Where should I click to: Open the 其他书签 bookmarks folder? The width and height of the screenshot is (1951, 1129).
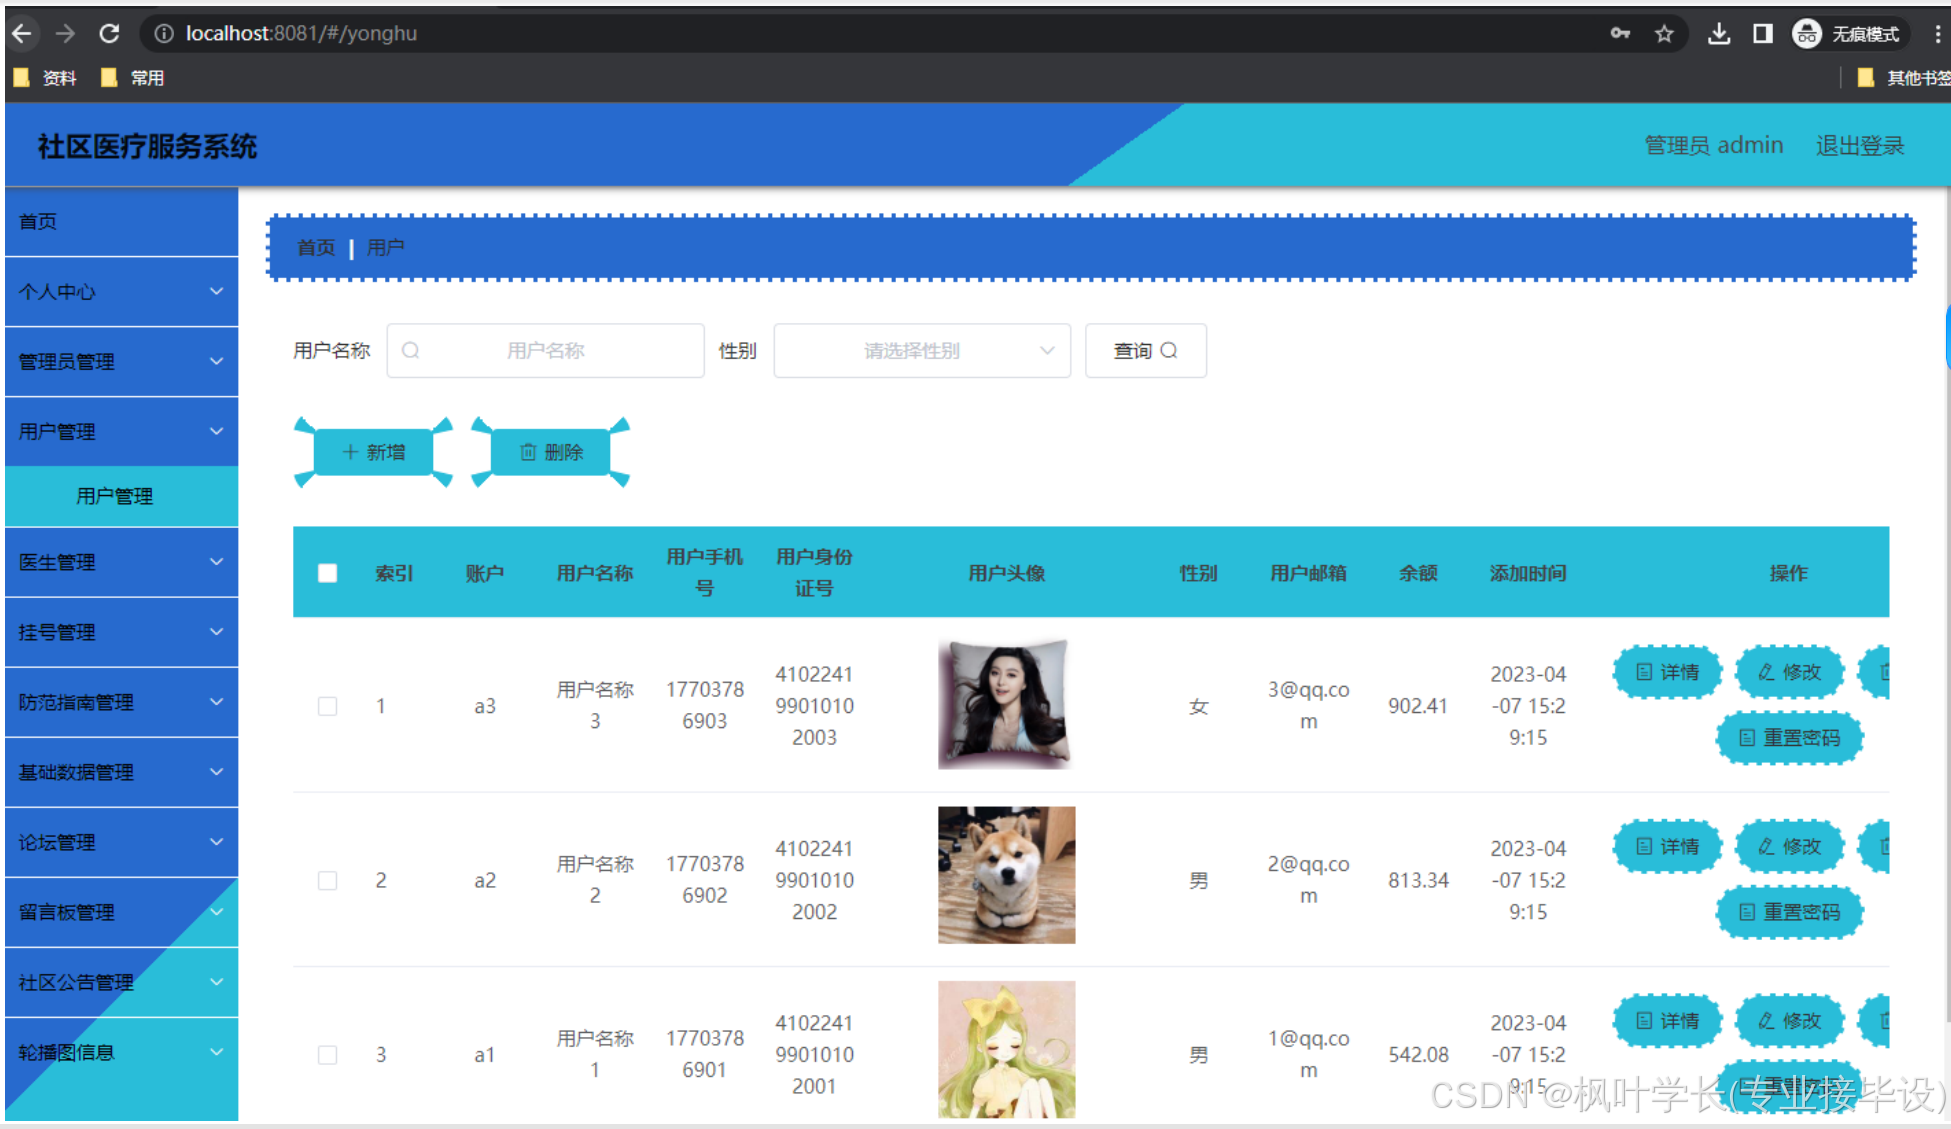(x=1904, y=77)
